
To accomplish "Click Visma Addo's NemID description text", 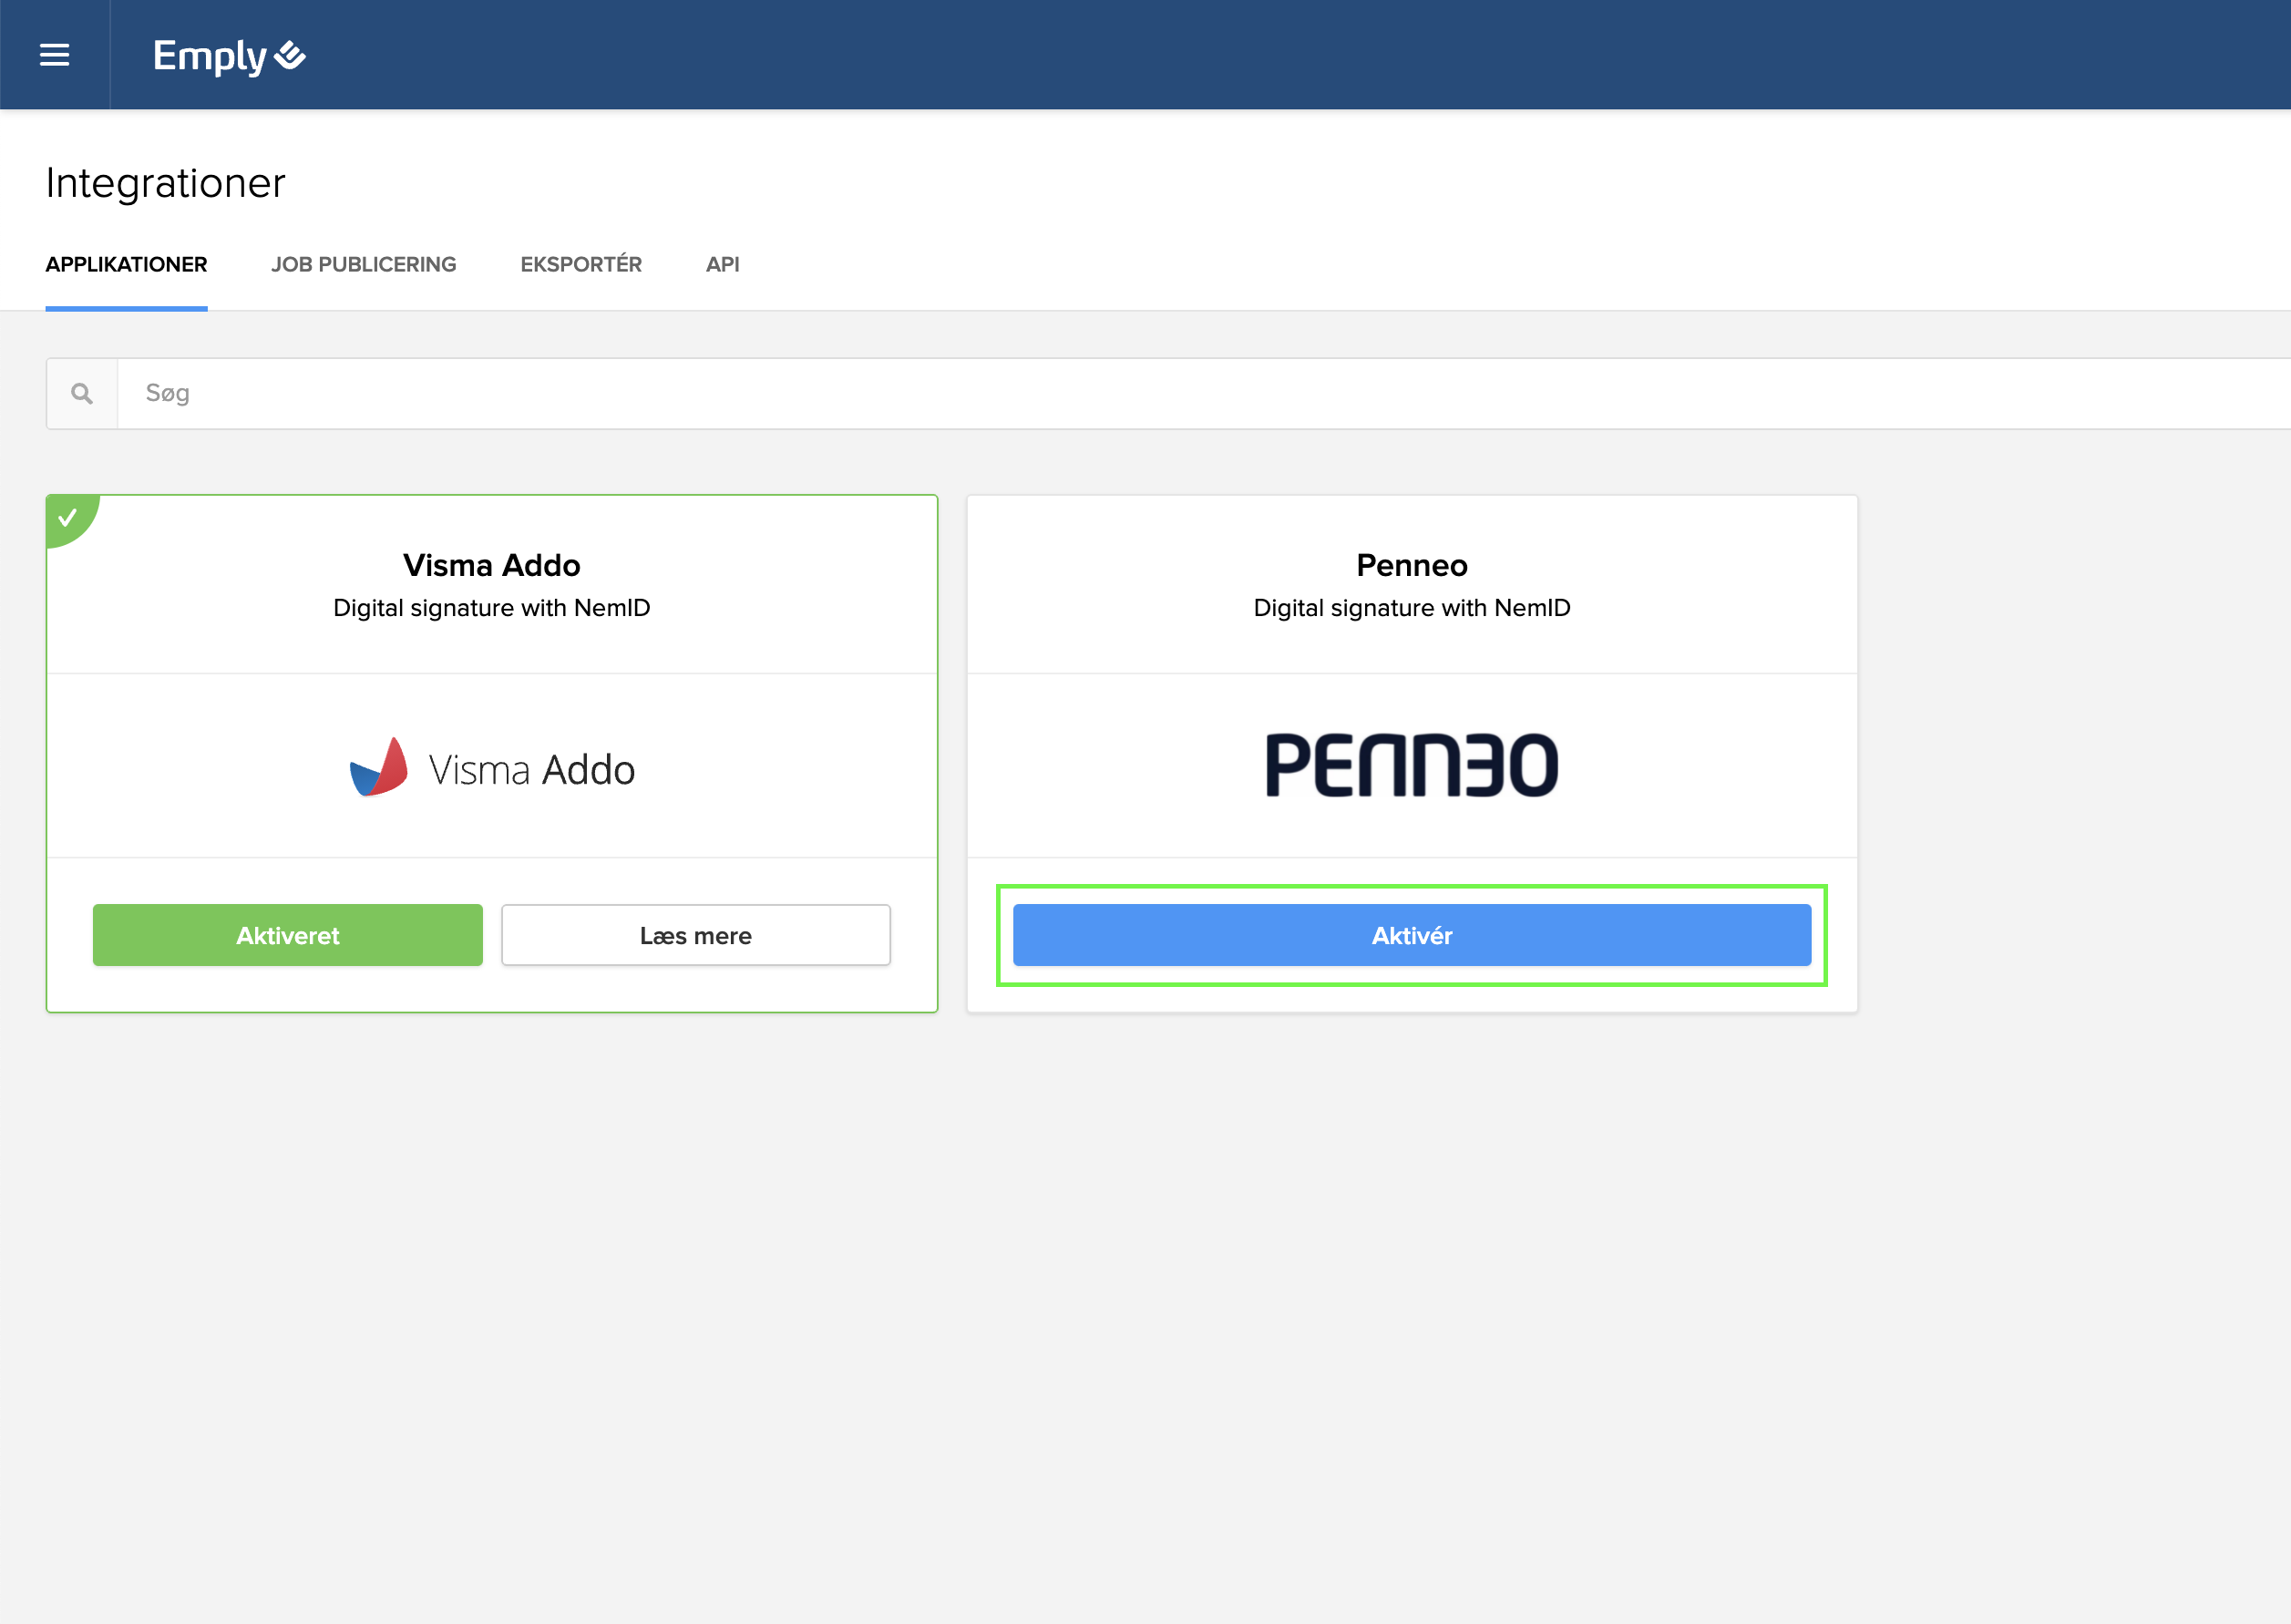I will [x=491, y=608].
